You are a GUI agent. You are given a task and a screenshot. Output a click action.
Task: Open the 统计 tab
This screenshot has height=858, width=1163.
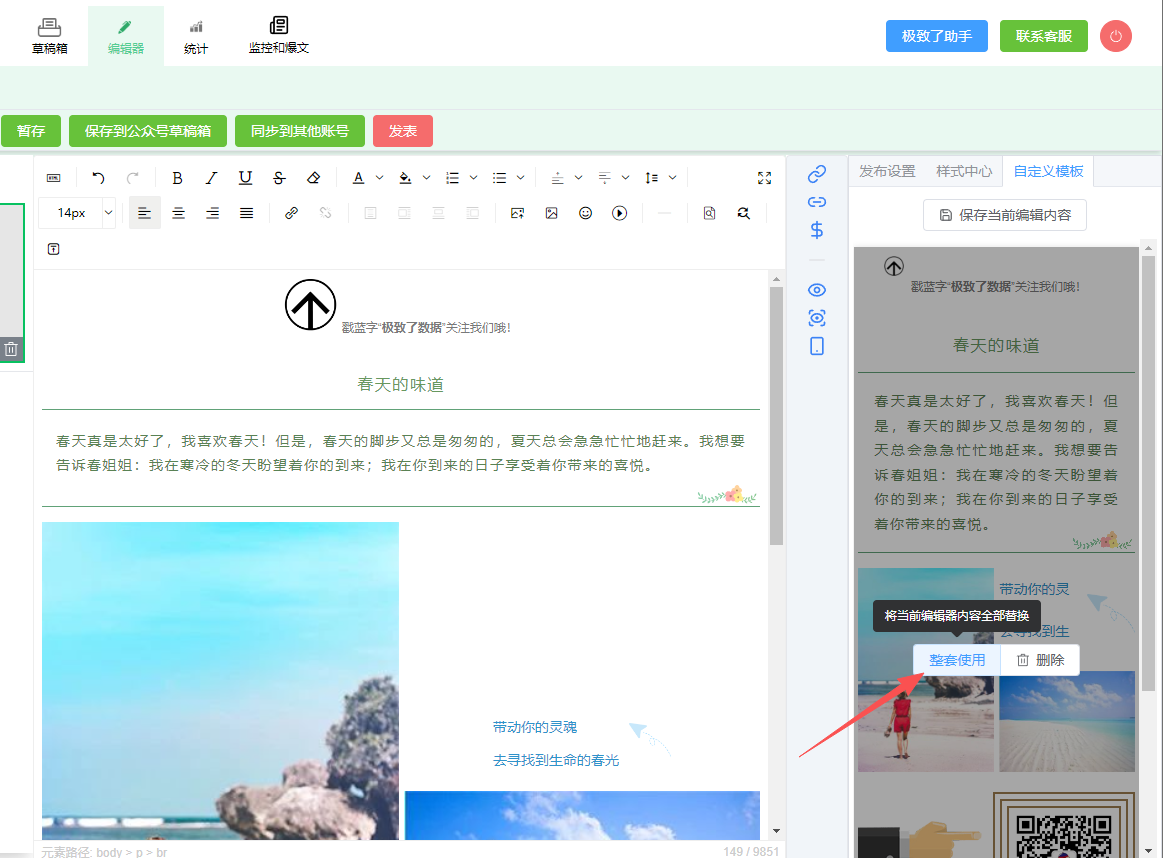[x=196, y=36]
